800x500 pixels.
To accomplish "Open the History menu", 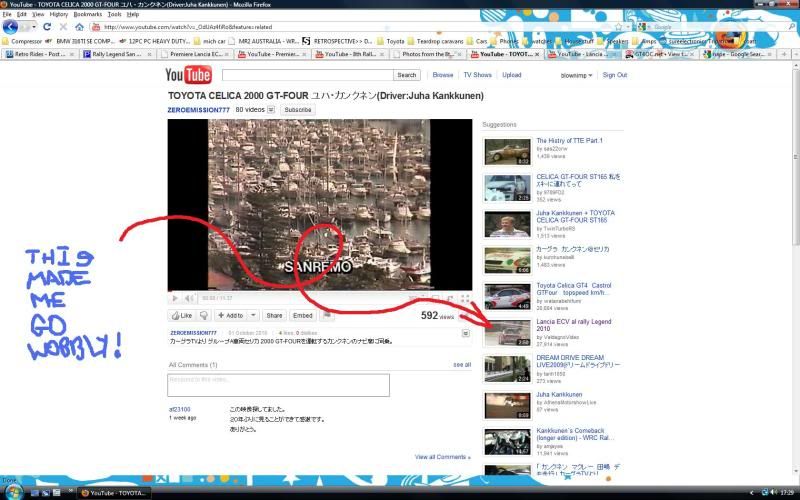I will click(x=59, y=14).
